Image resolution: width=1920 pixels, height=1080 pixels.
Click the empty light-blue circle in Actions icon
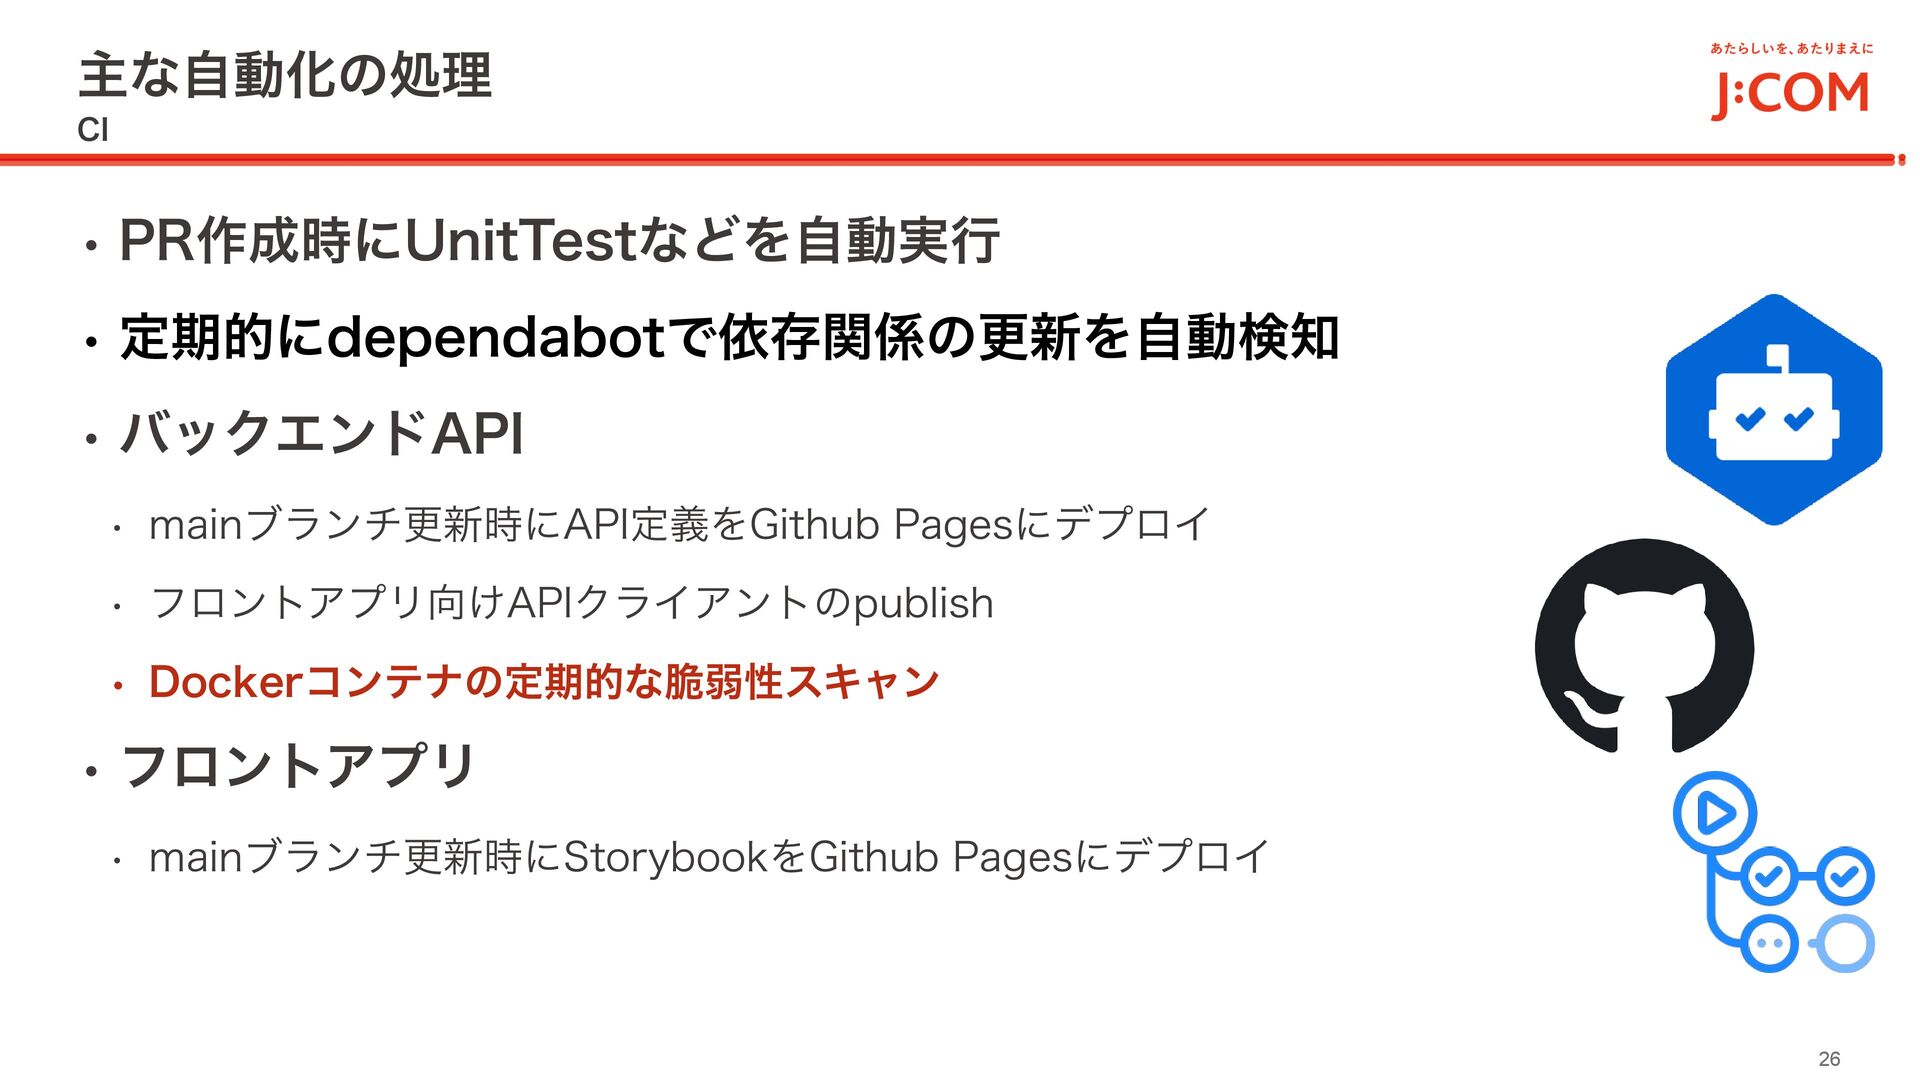click(x=1845, y=943)
